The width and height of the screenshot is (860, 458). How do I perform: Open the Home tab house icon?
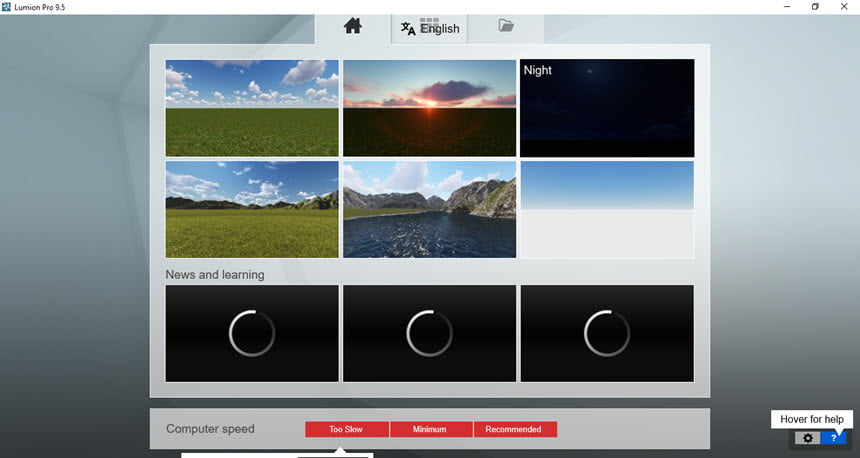tap(353, 26)
